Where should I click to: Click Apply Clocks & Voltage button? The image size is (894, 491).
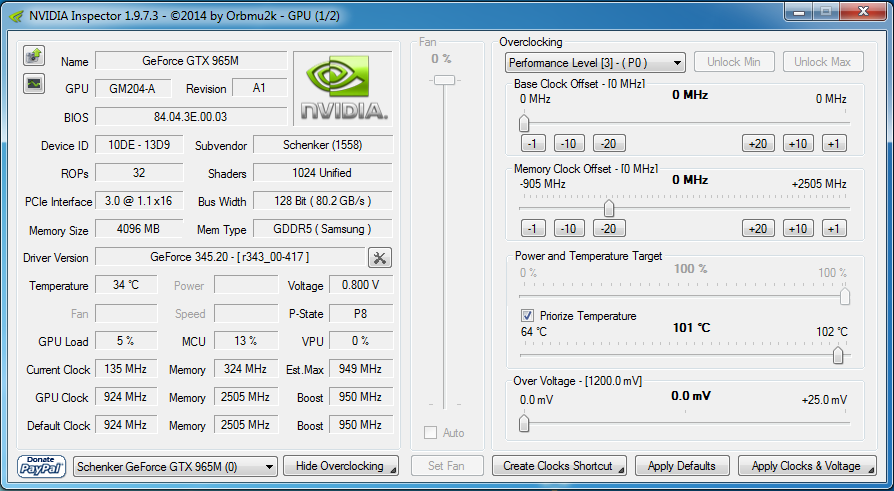point(807,466)
